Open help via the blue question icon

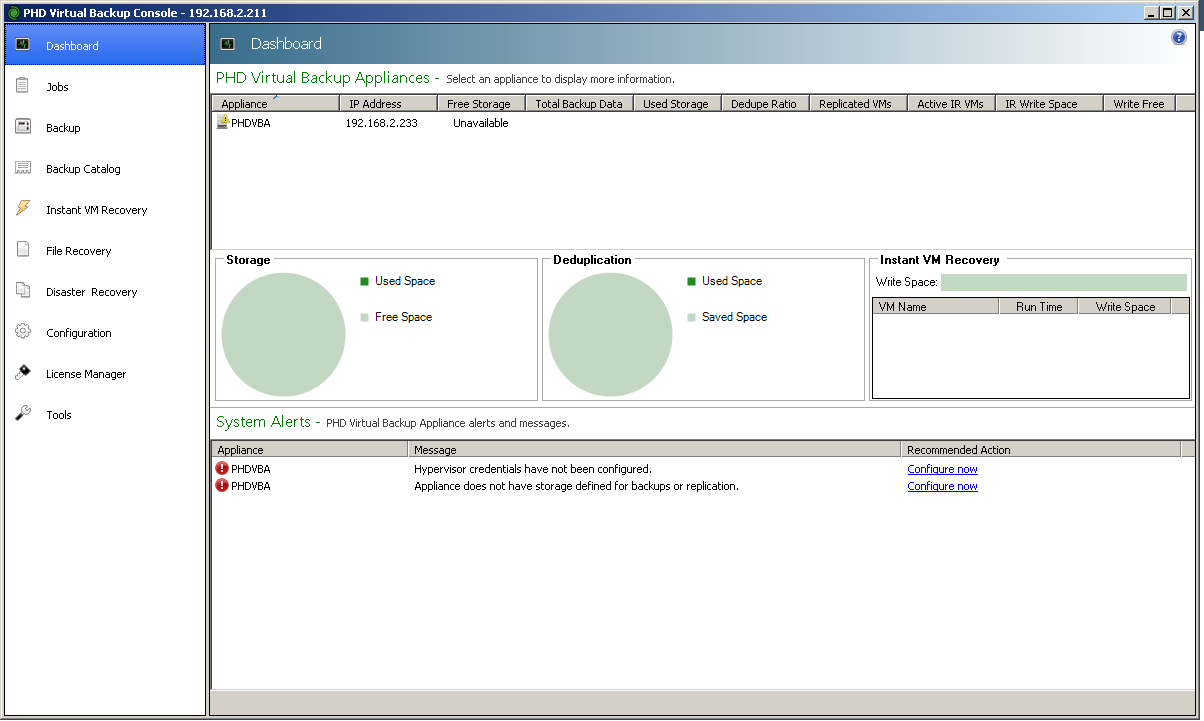[x=1179, y=37]
